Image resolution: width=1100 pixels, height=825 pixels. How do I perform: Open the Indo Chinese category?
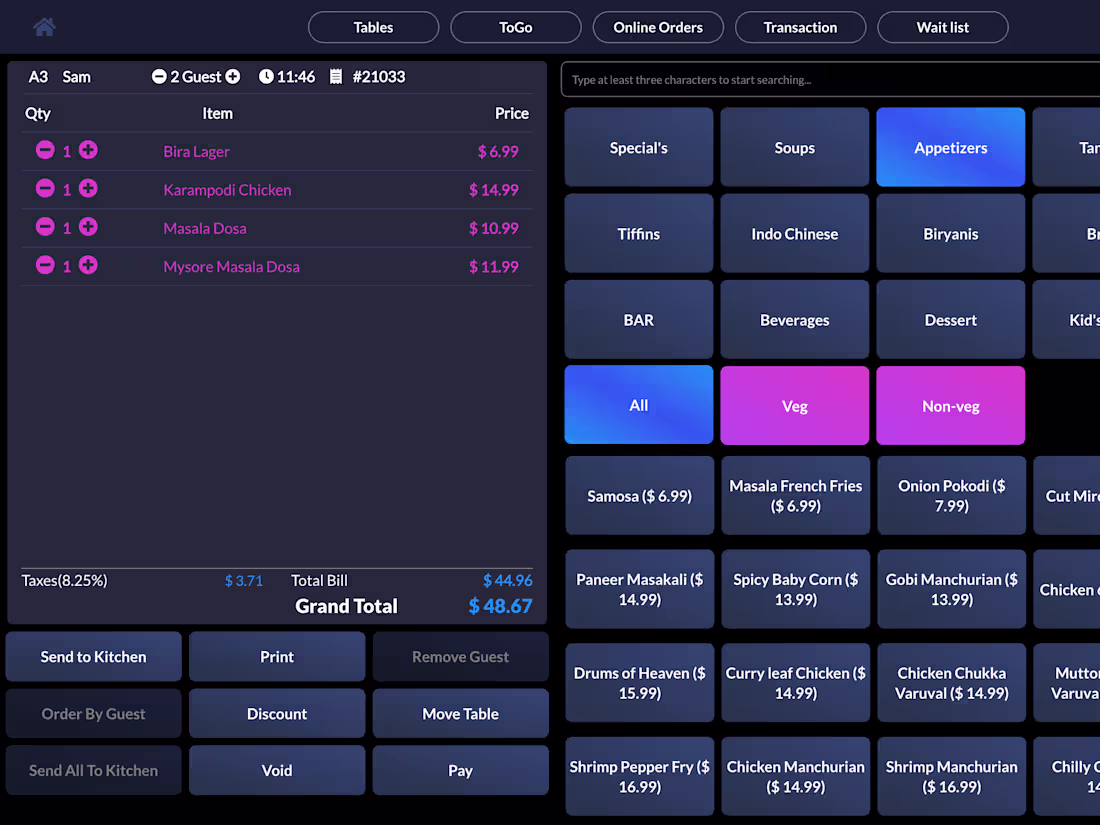pyautogui.click(x=795, y=234)
